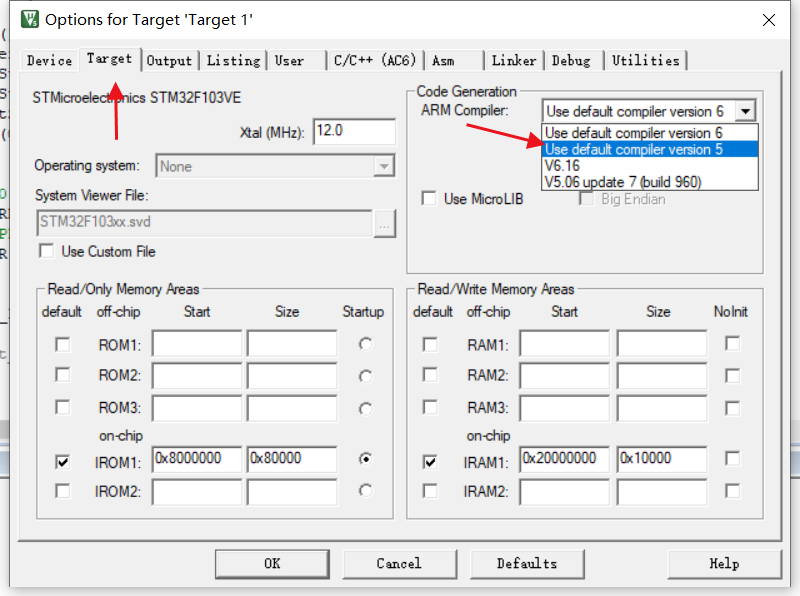Screen dimensions: 800x596
Task: Open the Debug tab
Action: [572, 61]
